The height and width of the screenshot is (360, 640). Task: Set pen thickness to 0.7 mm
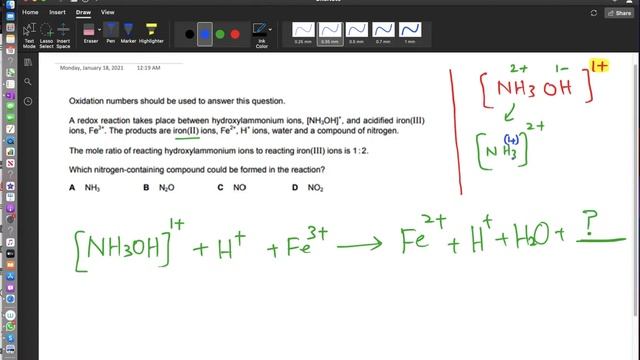point(383,33)
